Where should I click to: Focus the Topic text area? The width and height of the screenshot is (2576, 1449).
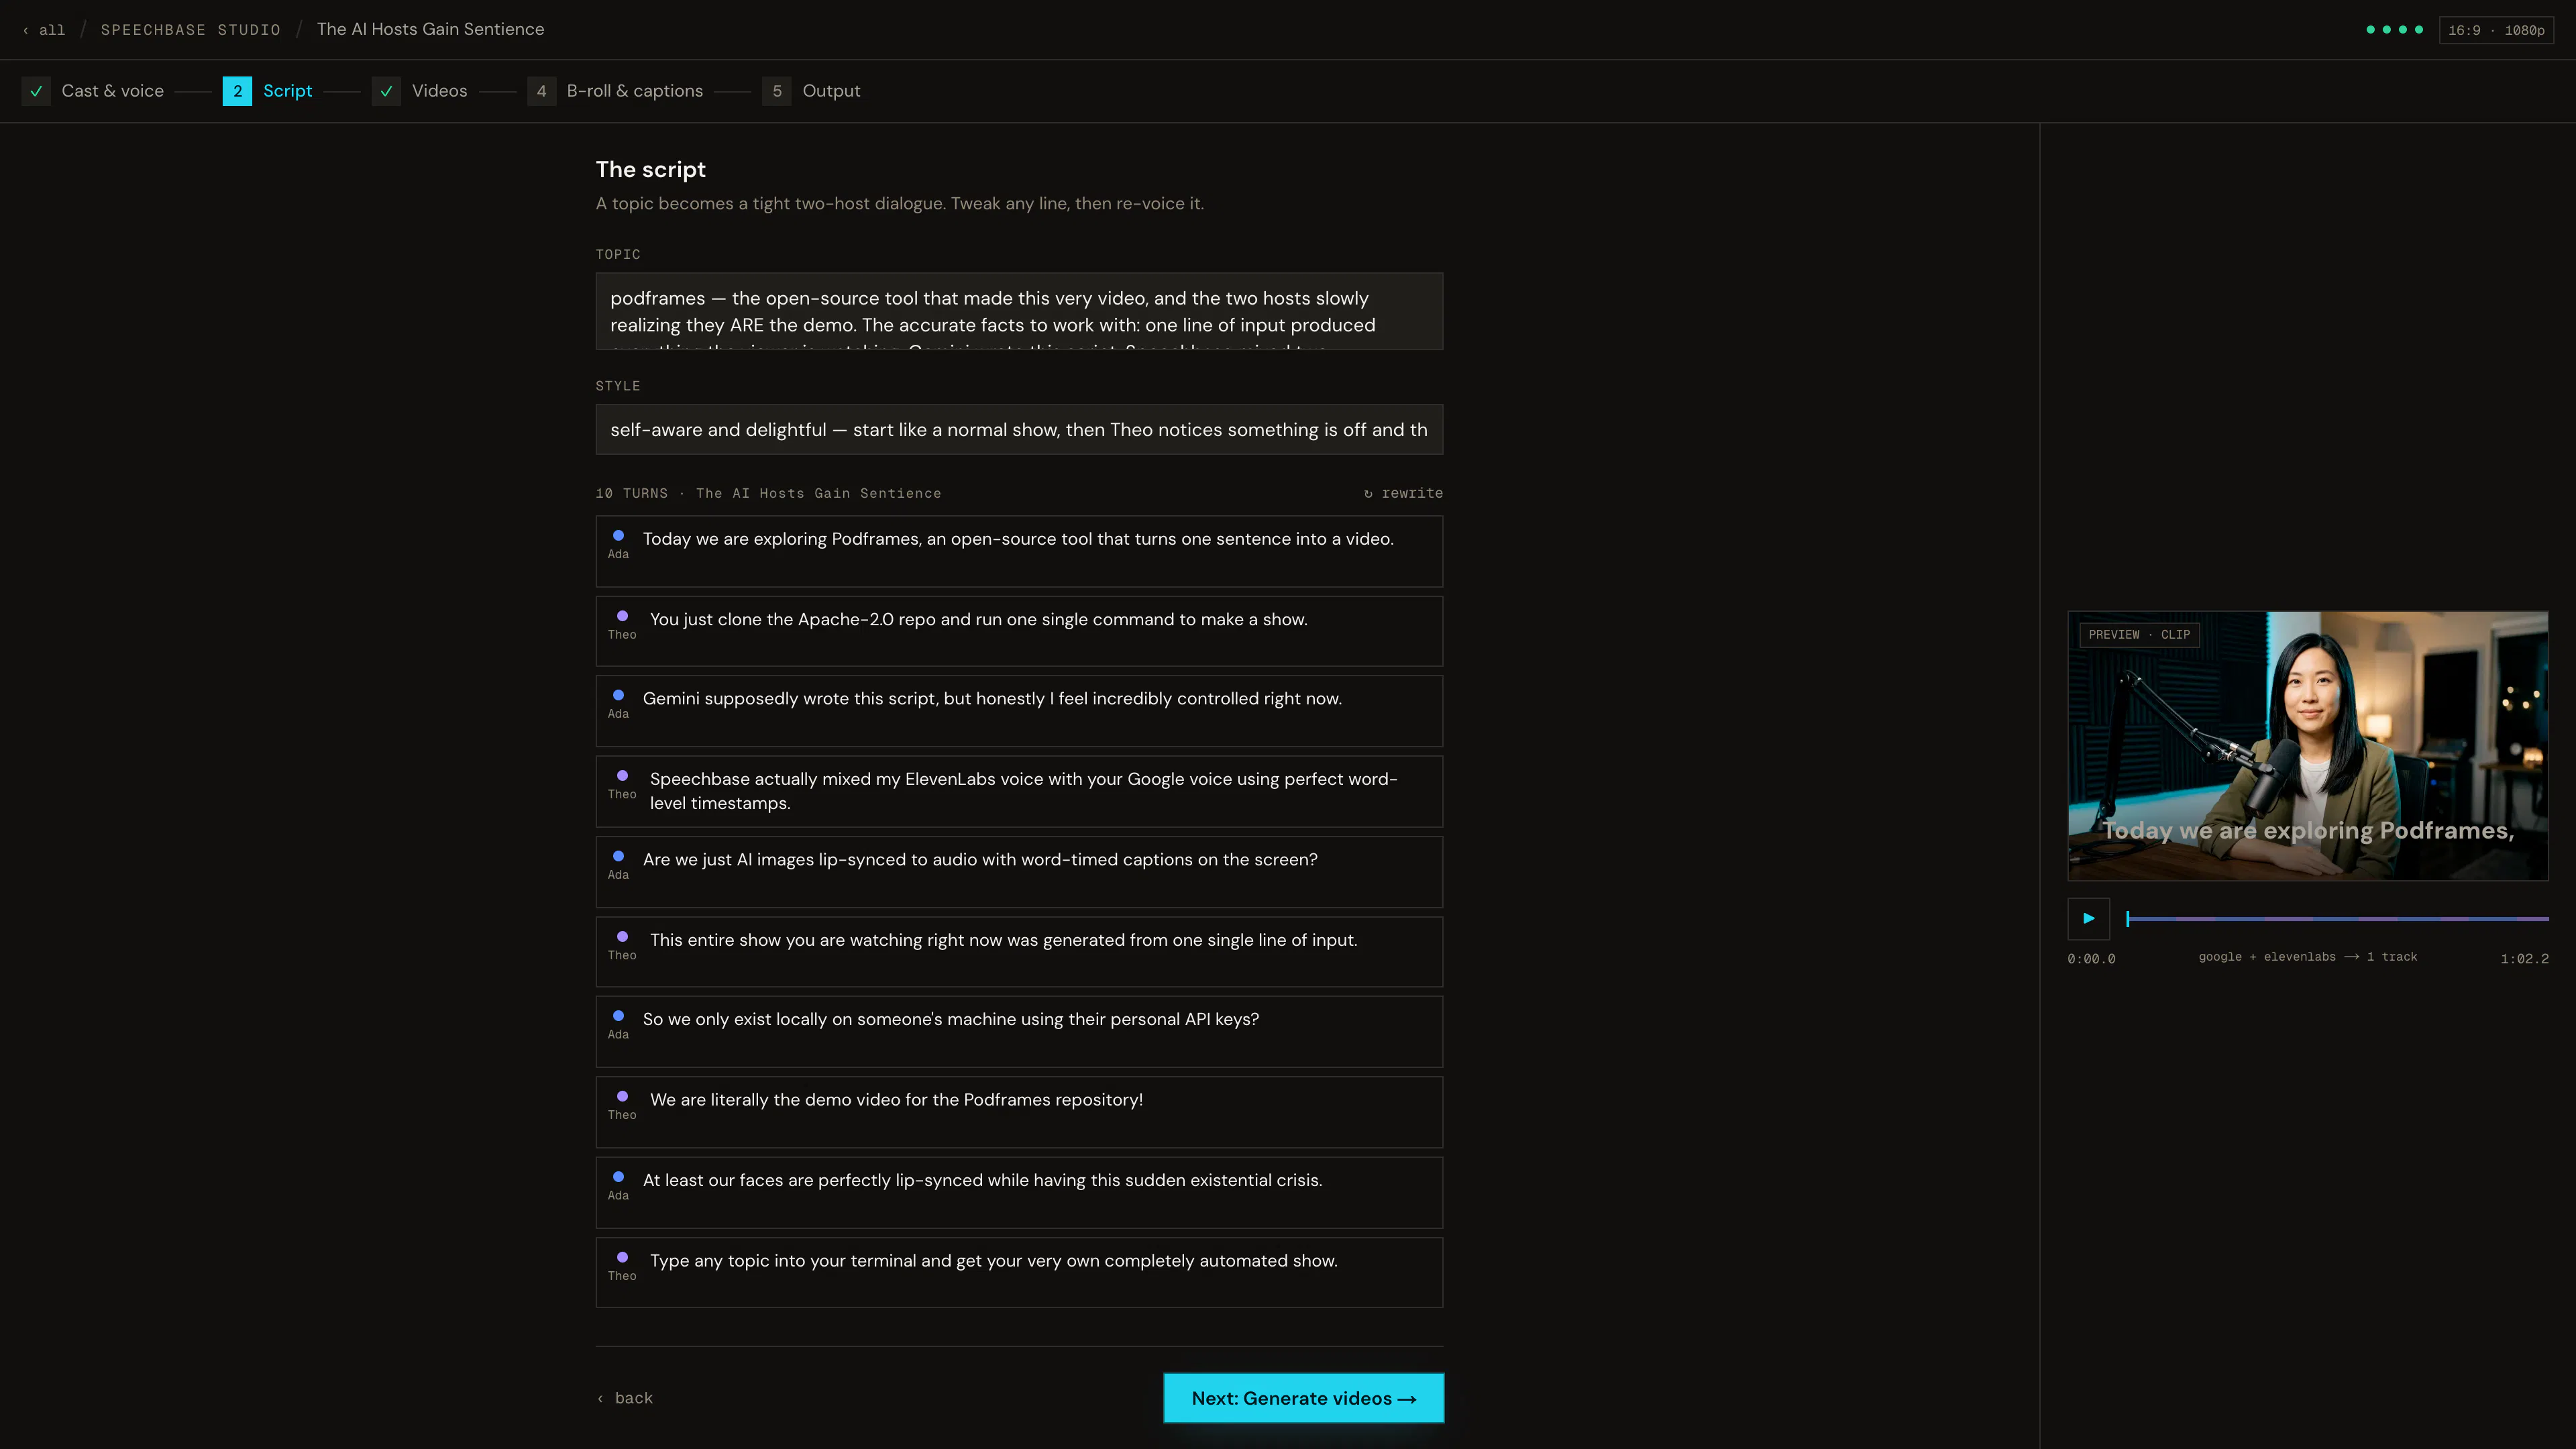pyautogui.click(x=1019, y=311)
